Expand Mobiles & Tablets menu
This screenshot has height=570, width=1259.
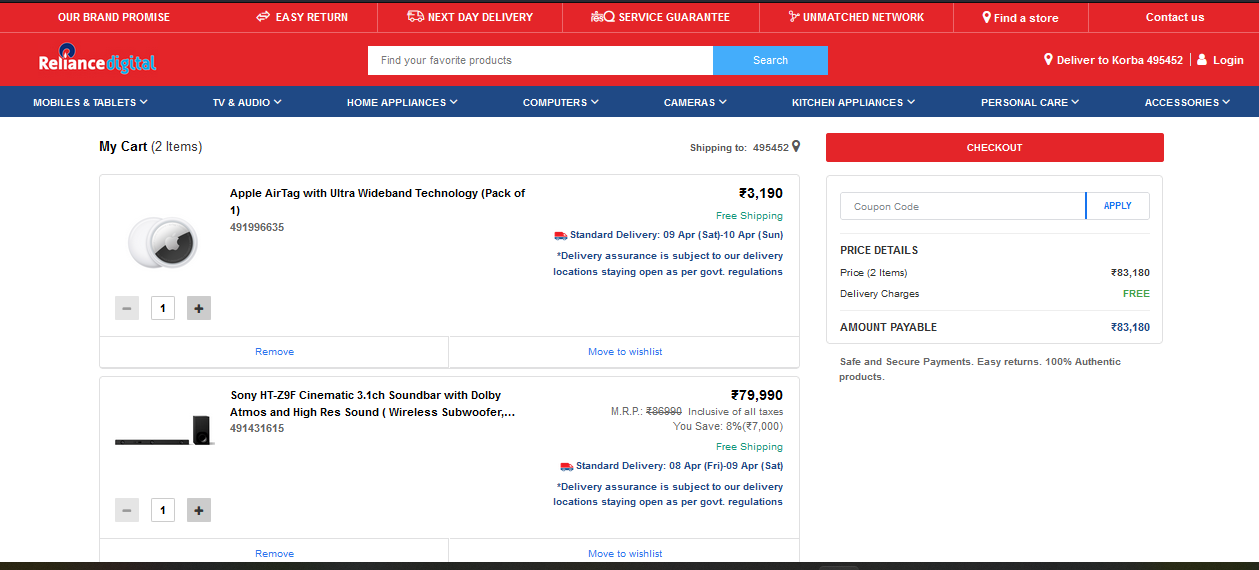(x=90, y=102)
